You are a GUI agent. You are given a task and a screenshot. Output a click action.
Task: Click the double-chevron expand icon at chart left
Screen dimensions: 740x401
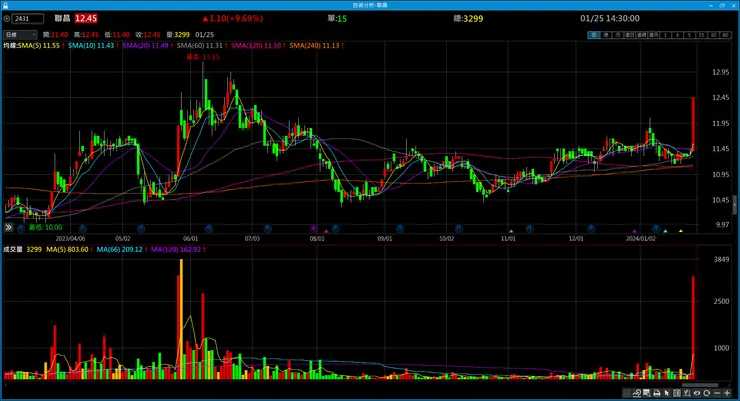[x=8, y=227]
